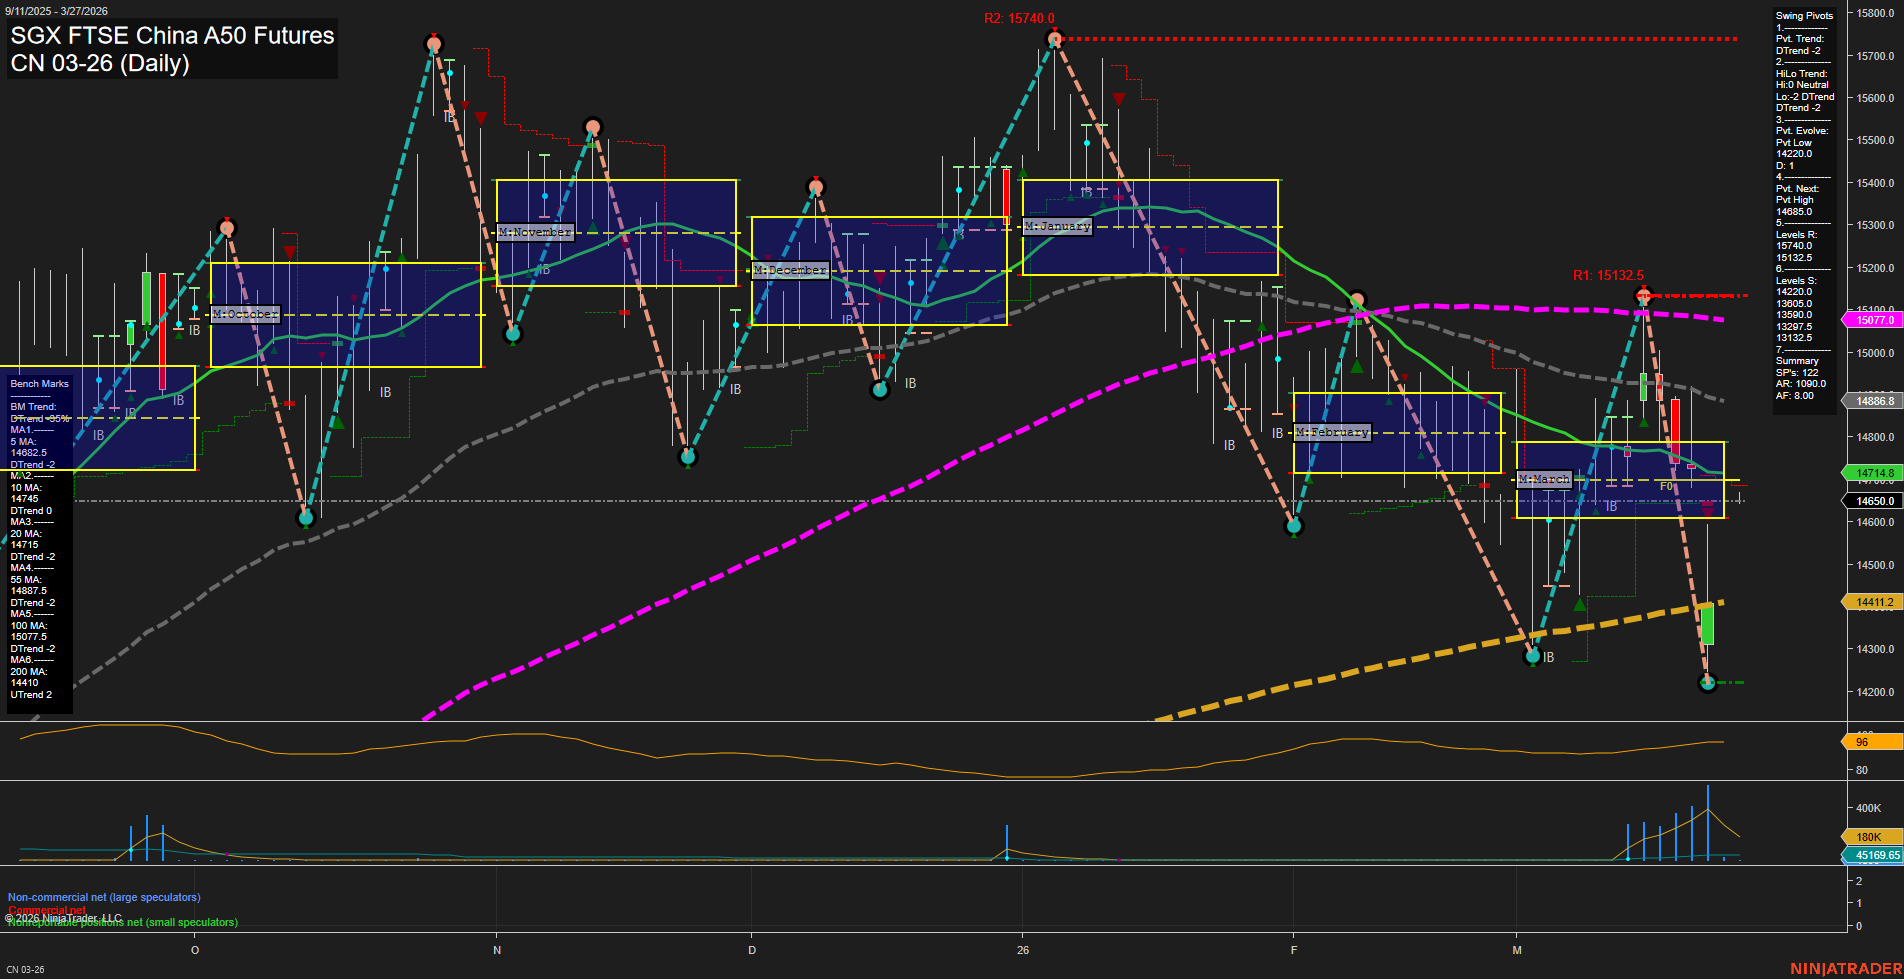Click the swing high pivot circle above M:December box
This screenshot has width=1904, height=979.
pyautogui.click(x=816, y=187)
